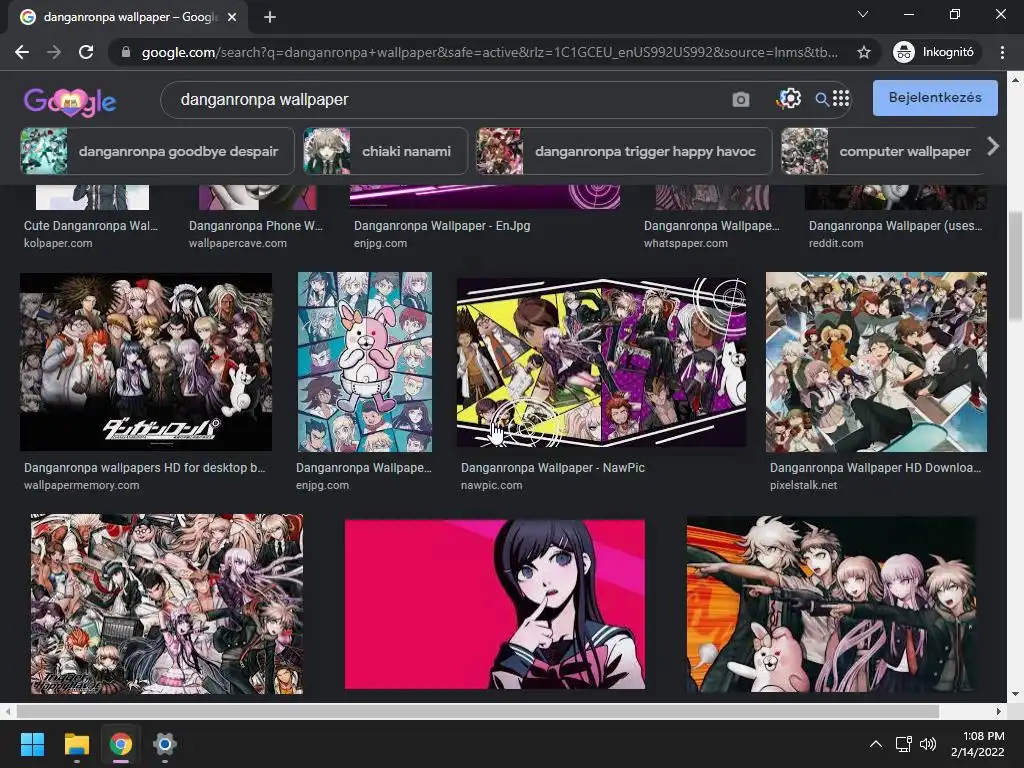Open Danganronpa Wallpaper HD Downloa... title
The height and width of the screenshot is (768, 1024).
tap(875, 468)
